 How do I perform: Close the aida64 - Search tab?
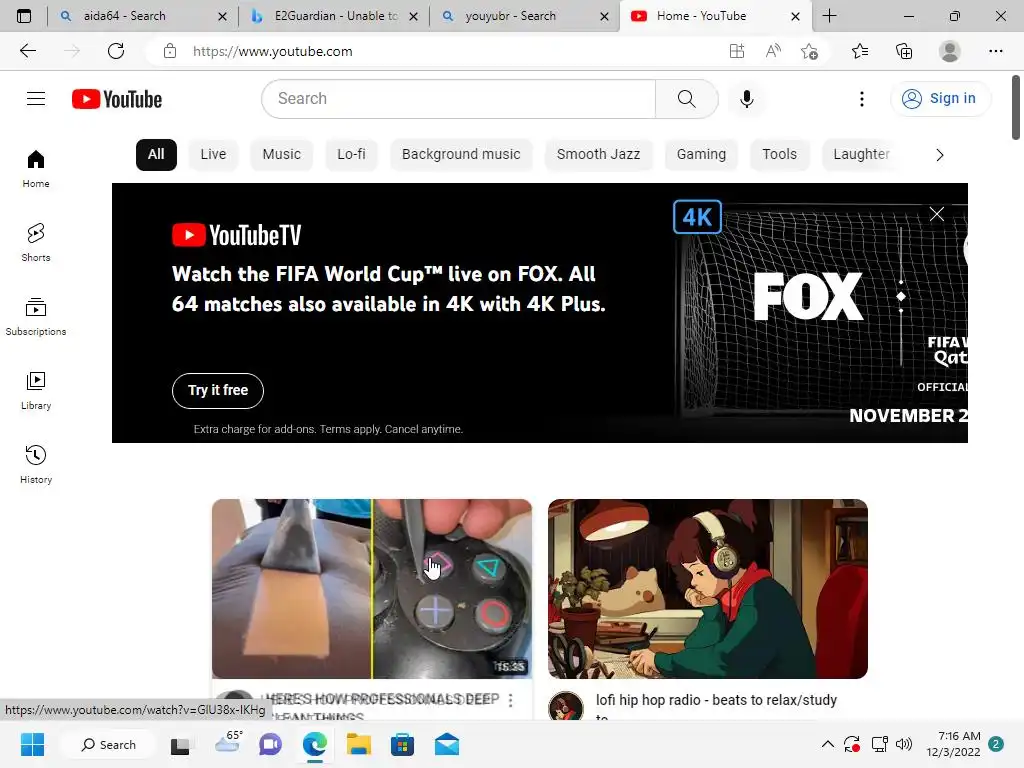(222, 16)
